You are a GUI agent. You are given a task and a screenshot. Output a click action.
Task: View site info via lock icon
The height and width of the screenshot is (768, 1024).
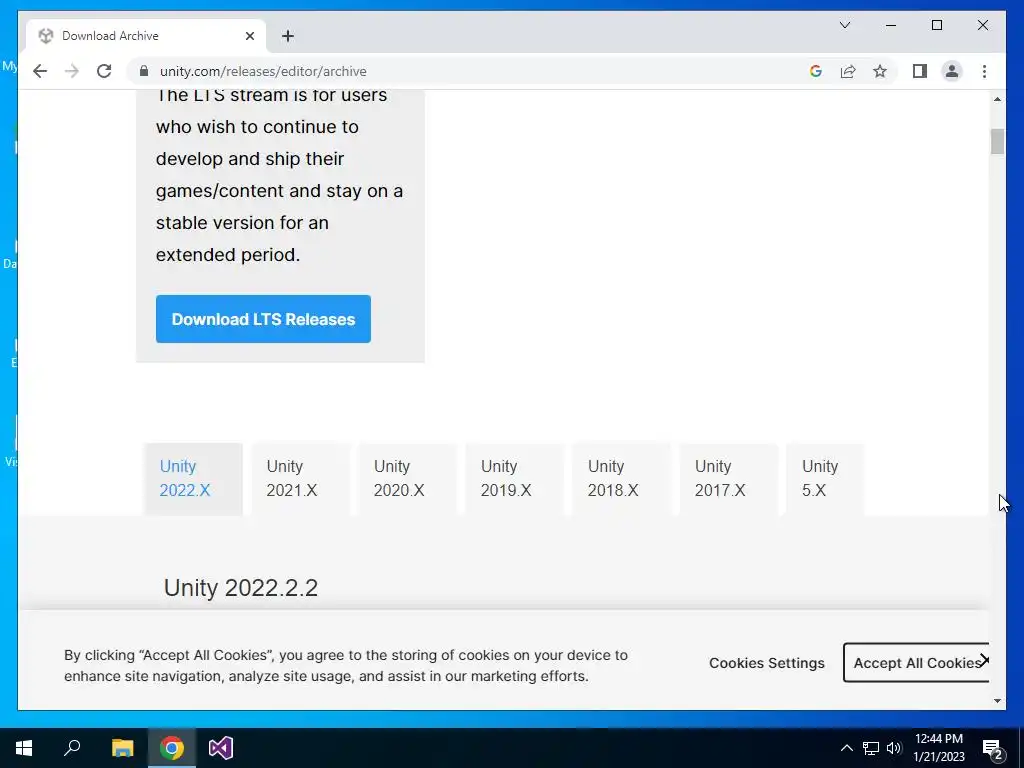tap(144, 71)
